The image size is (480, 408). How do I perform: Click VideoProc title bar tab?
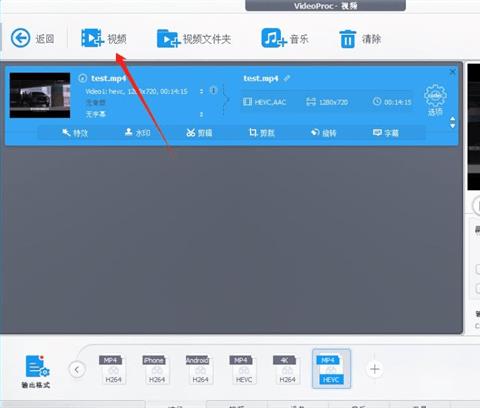coord(325,6)
